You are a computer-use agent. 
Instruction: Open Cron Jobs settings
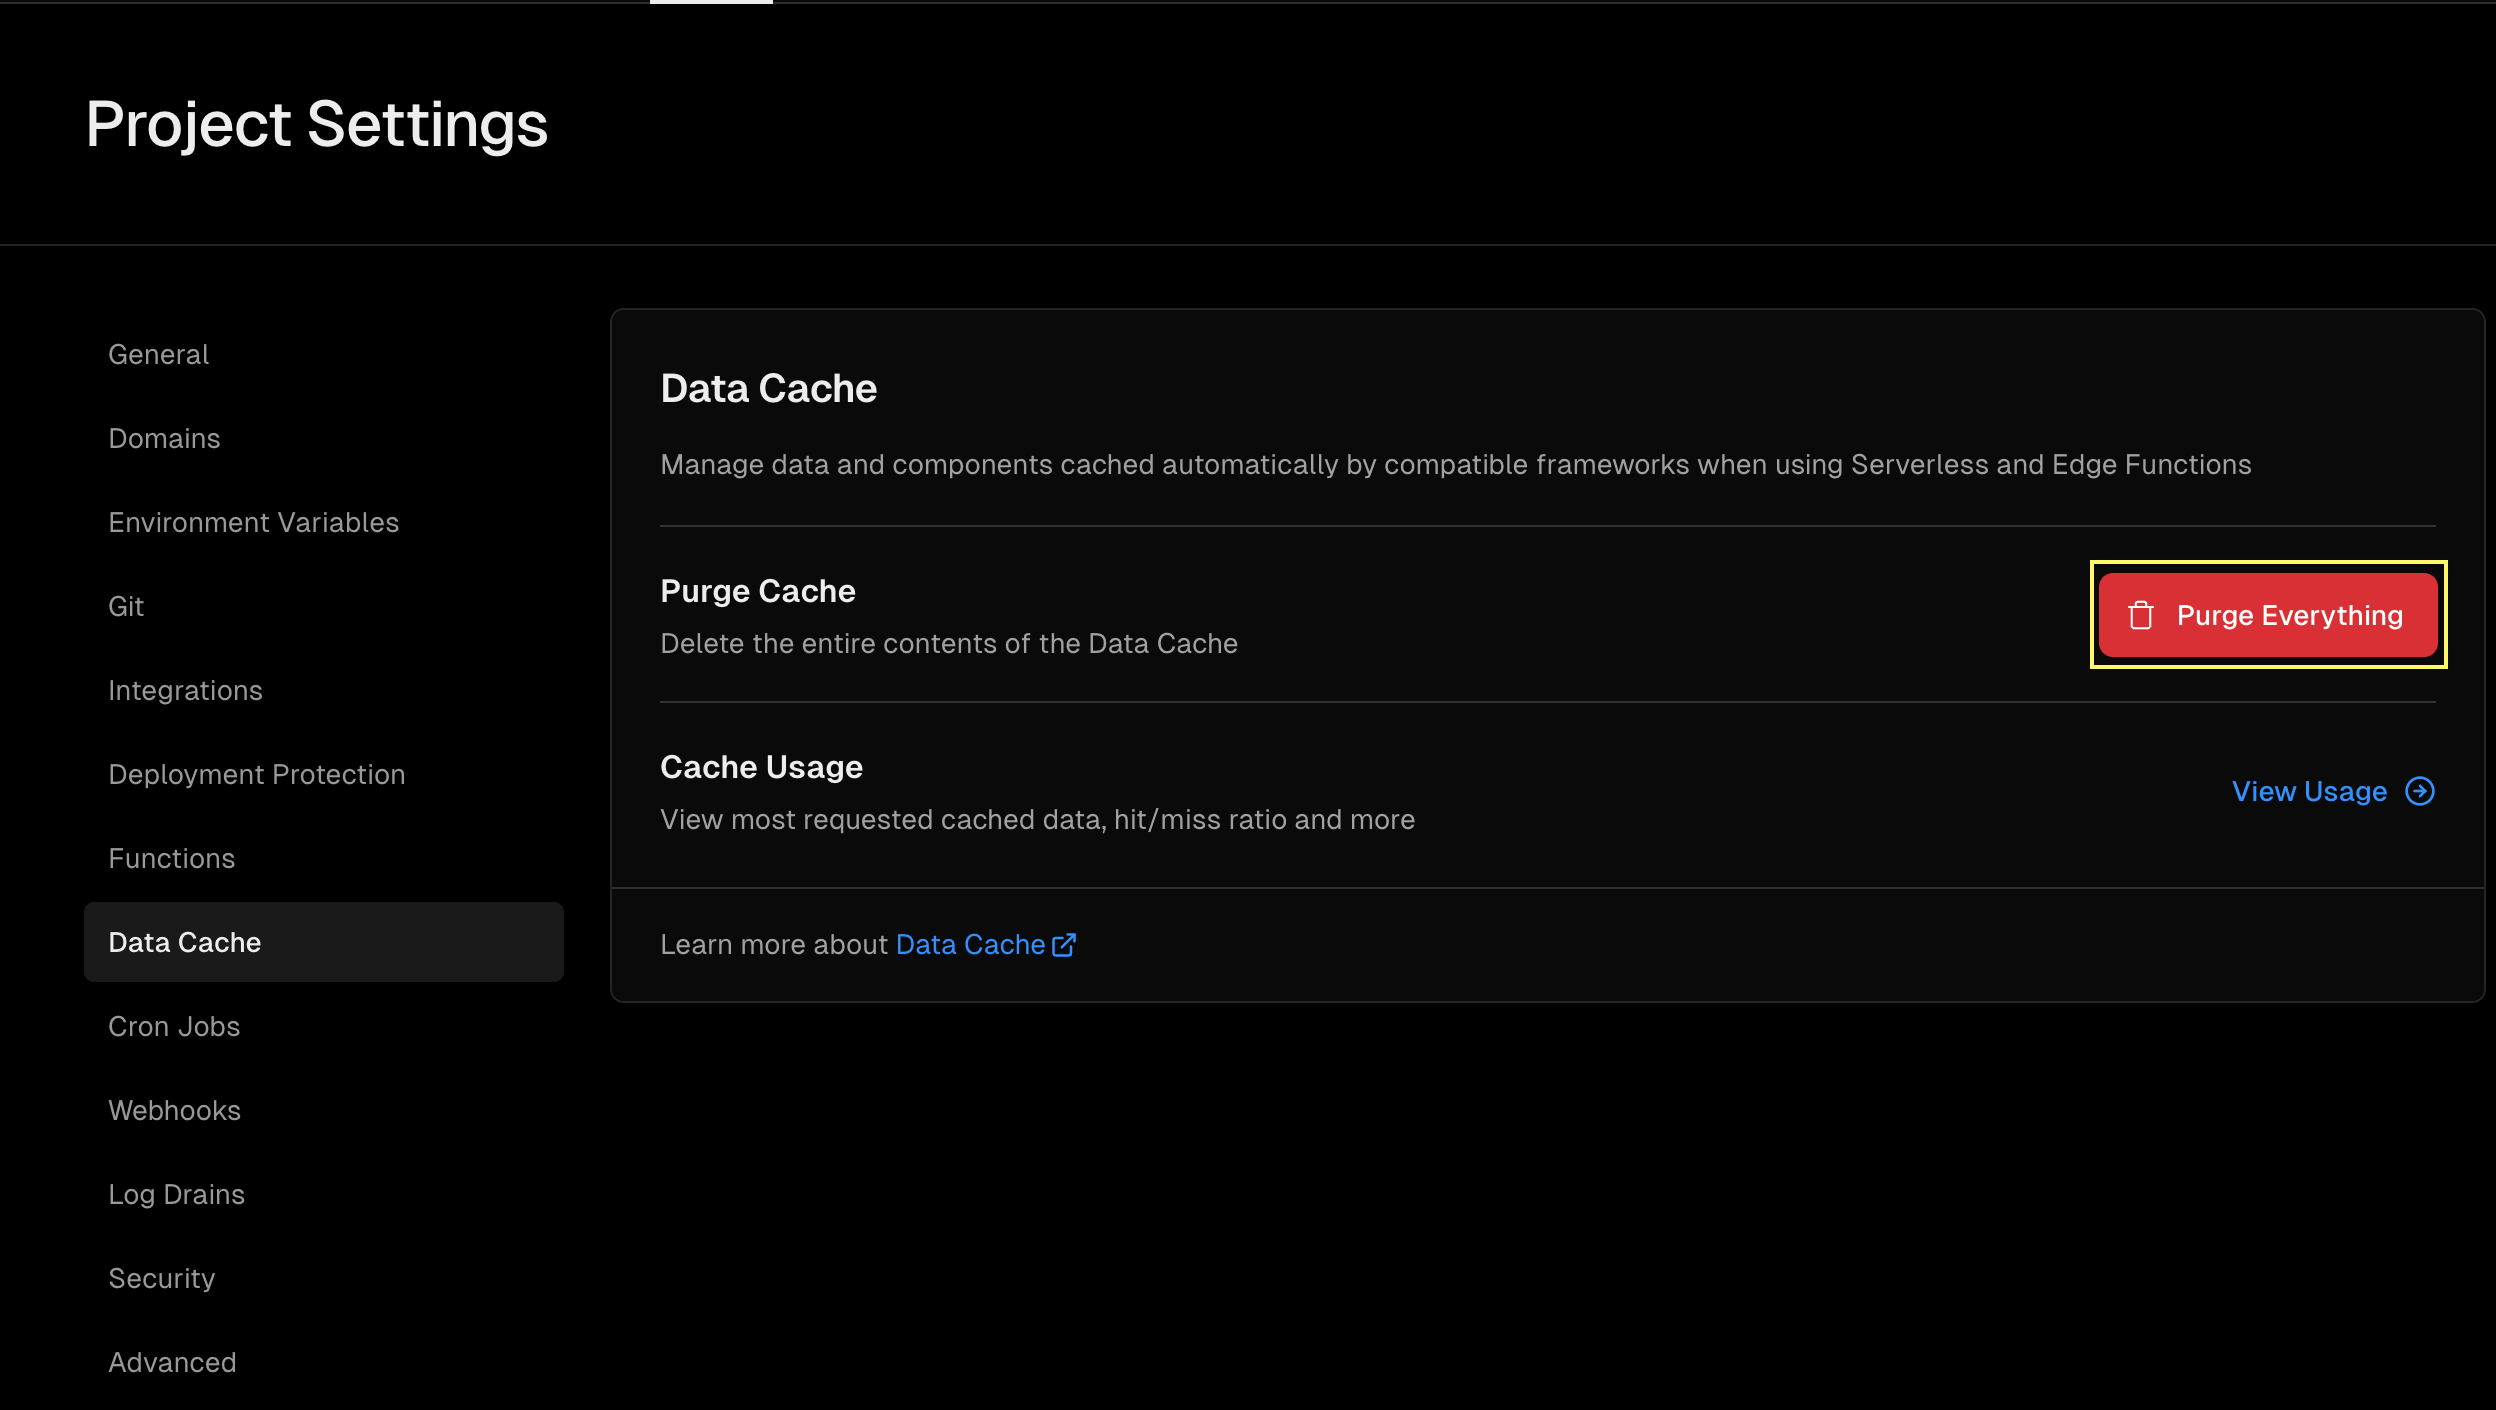173,1025
